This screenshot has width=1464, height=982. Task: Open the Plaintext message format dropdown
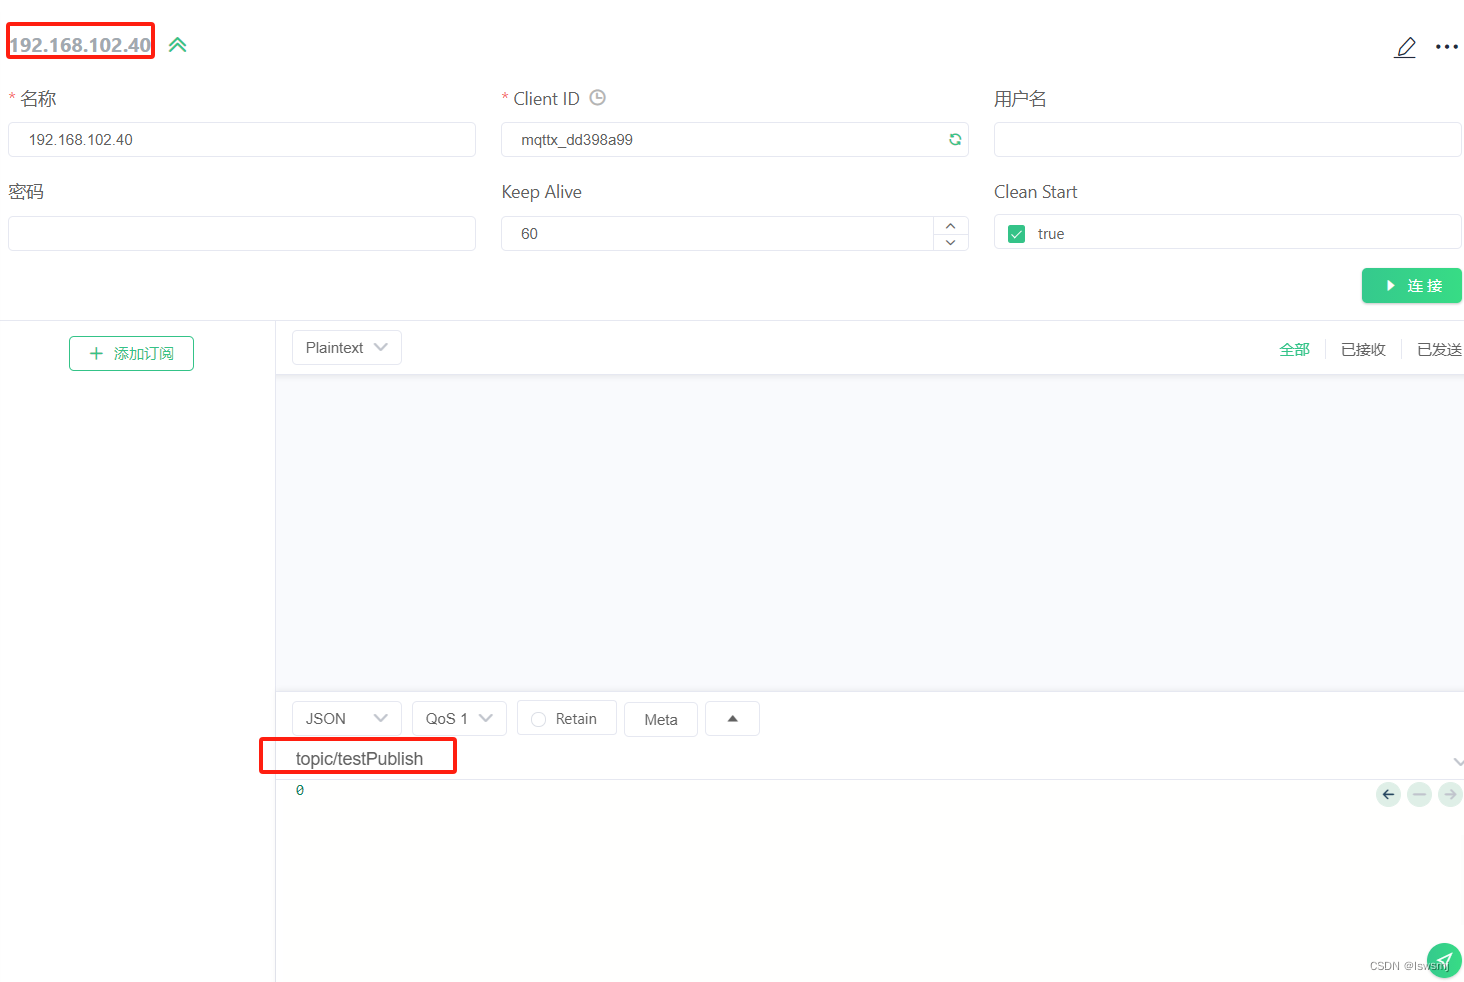346,347
